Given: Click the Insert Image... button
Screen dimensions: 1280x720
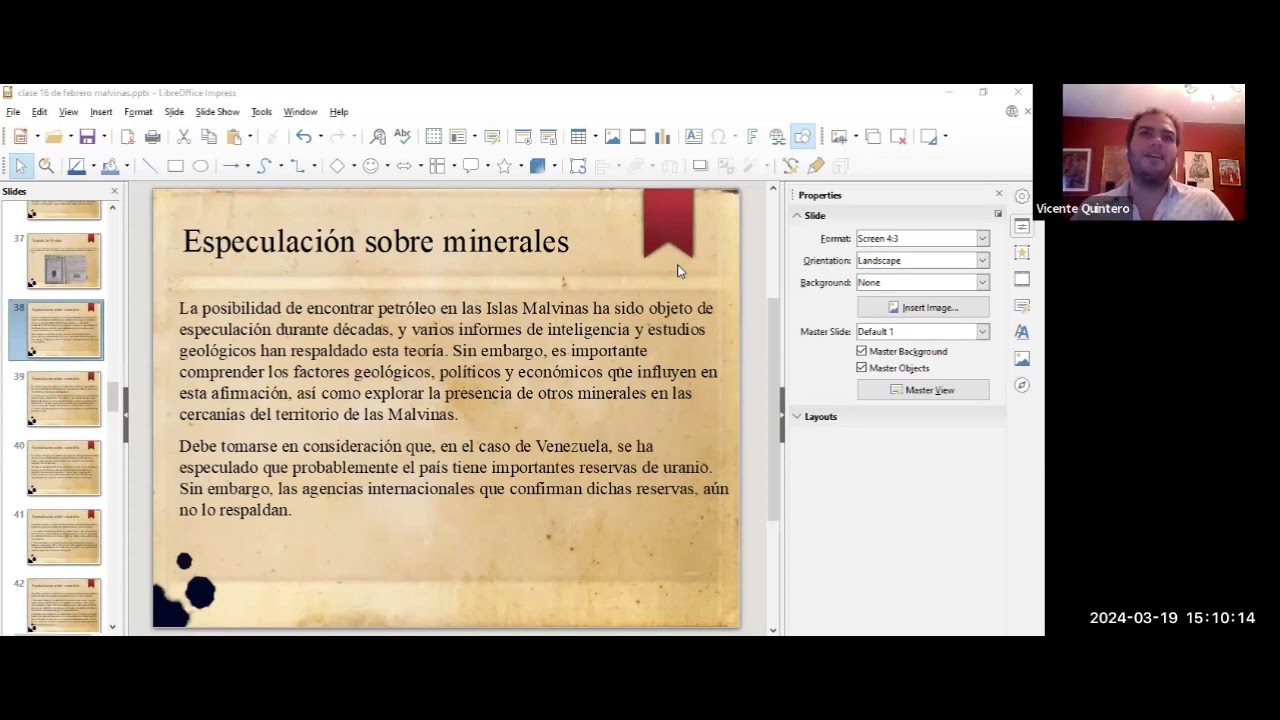Looking at the screenshot, I should (923, 307).
